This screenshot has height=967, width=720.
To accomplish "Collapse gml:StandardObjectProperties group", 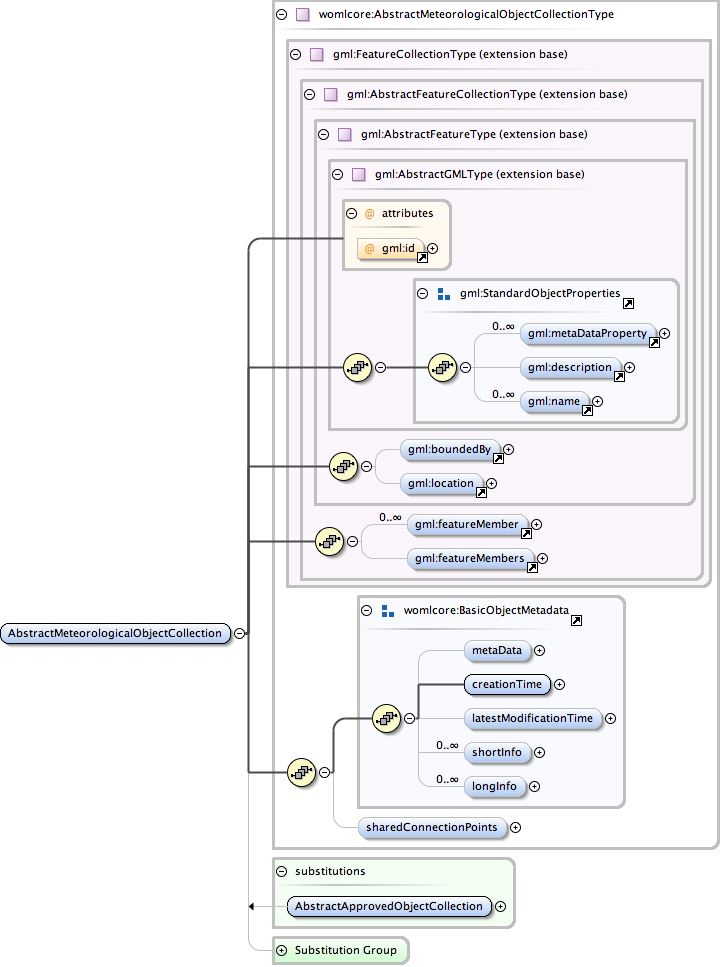I will (423, 294).
